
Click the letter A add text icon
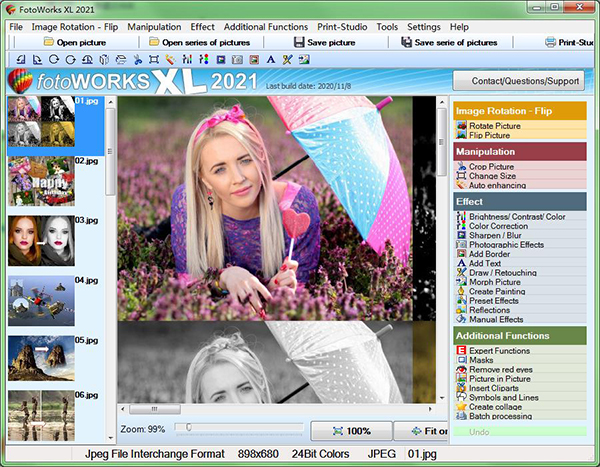coord(271,59)
